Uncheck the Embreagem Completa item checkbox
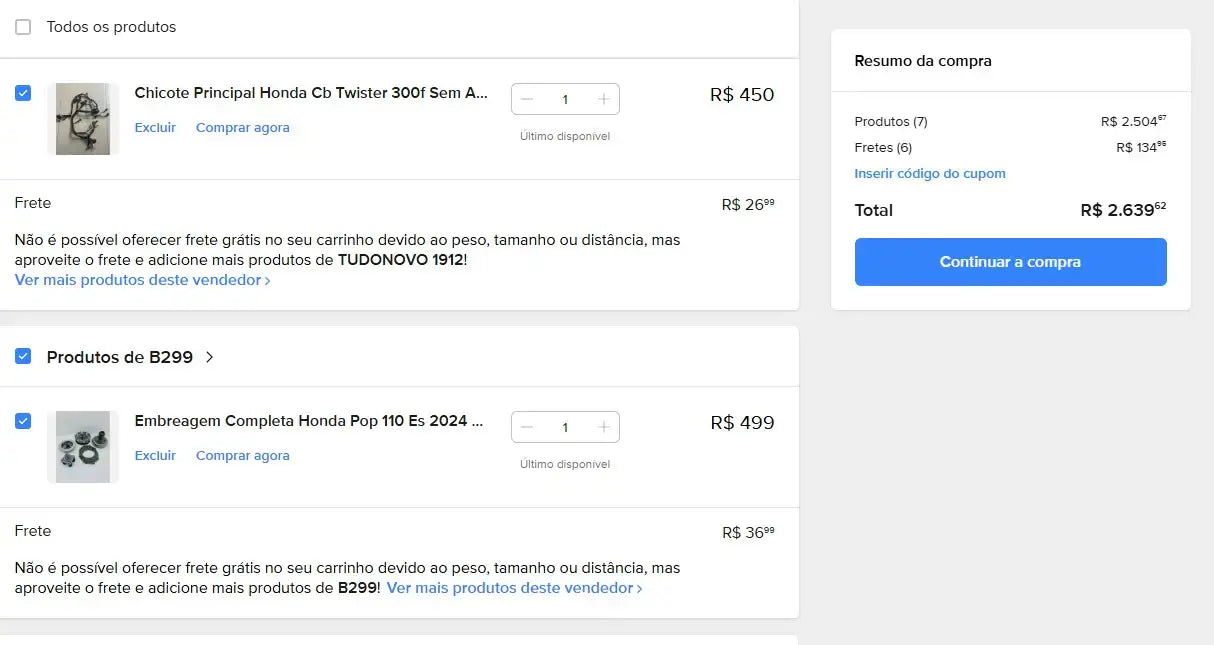1214x645 pixels. tap(23, 421)
